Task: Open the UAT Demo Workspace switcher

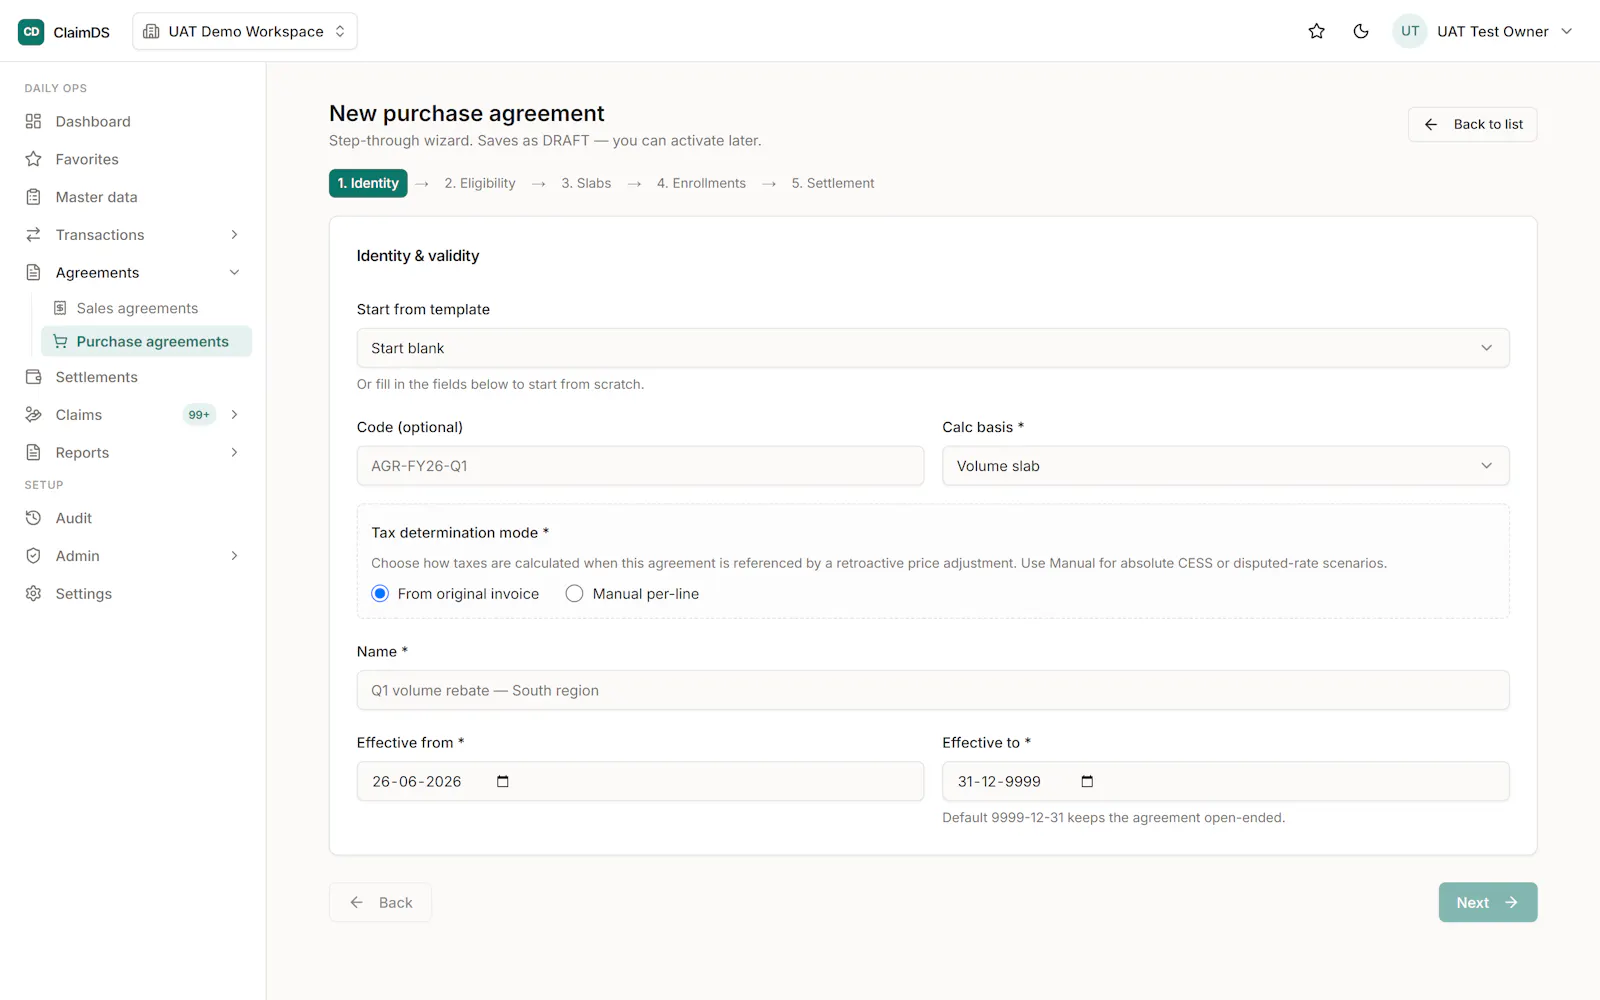Action: click(x=245, y=32)
